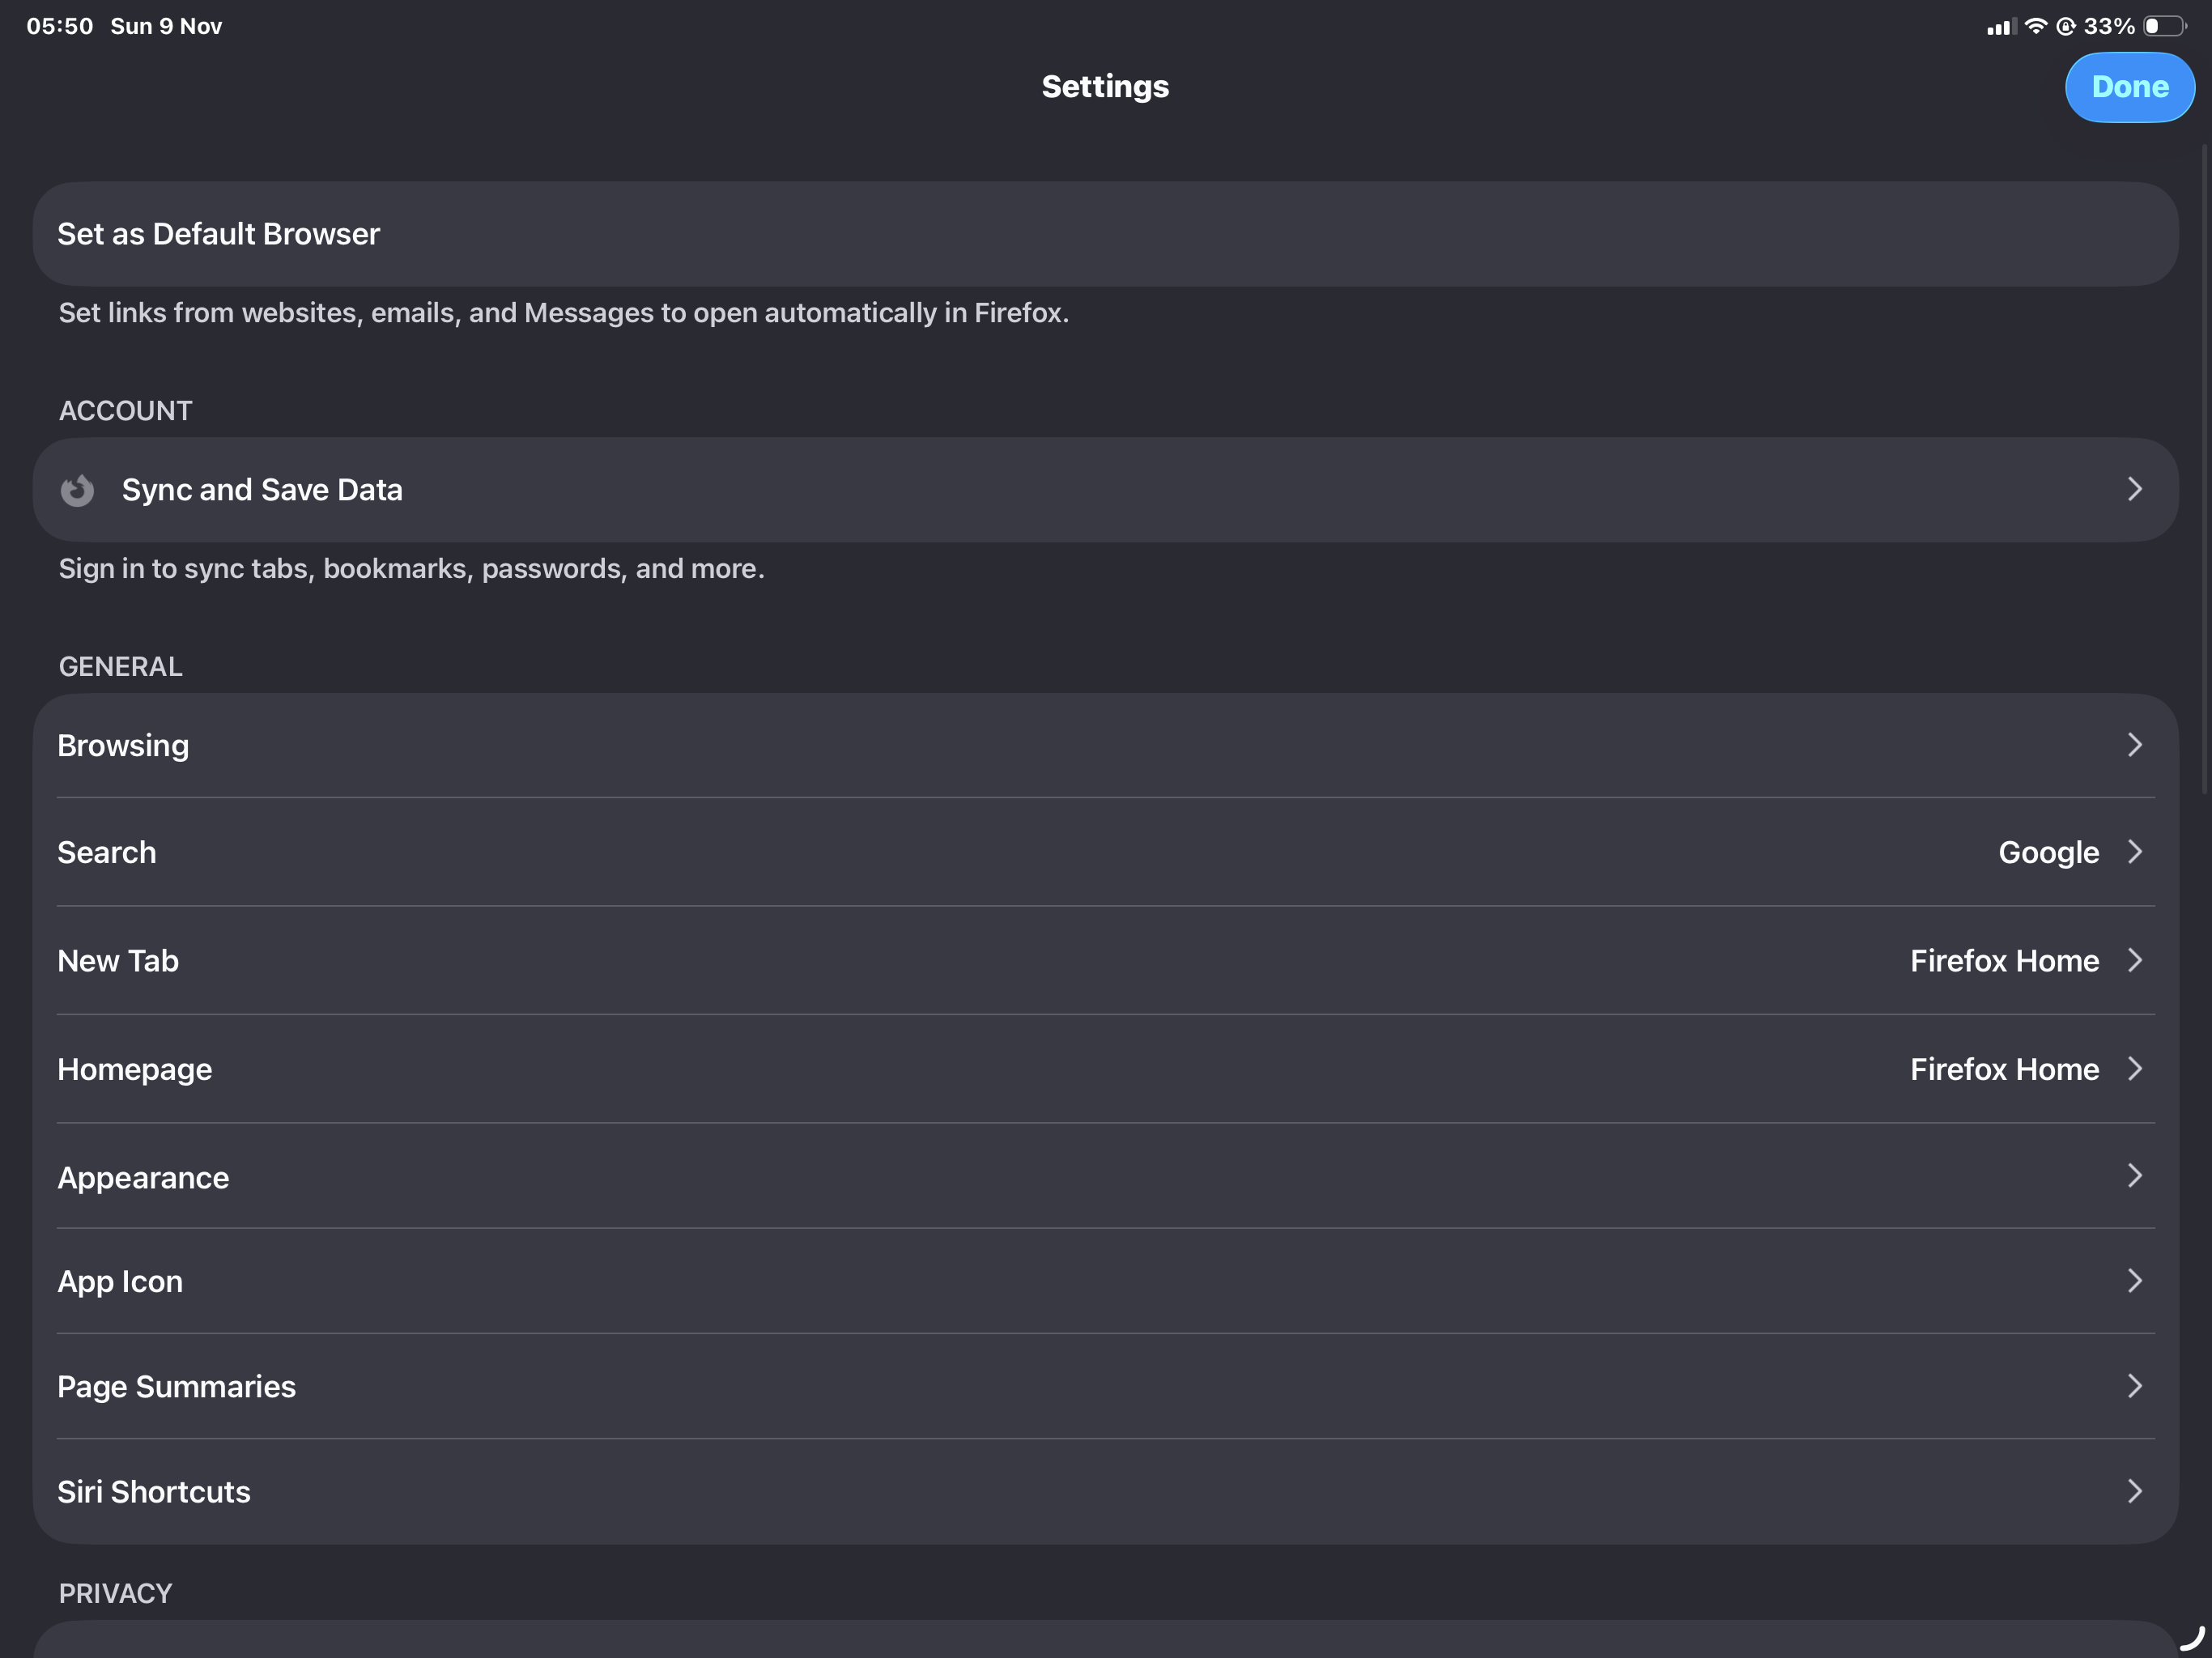
Task: Tap the orientation lock status icon
Action: [x=2066, y=26]
